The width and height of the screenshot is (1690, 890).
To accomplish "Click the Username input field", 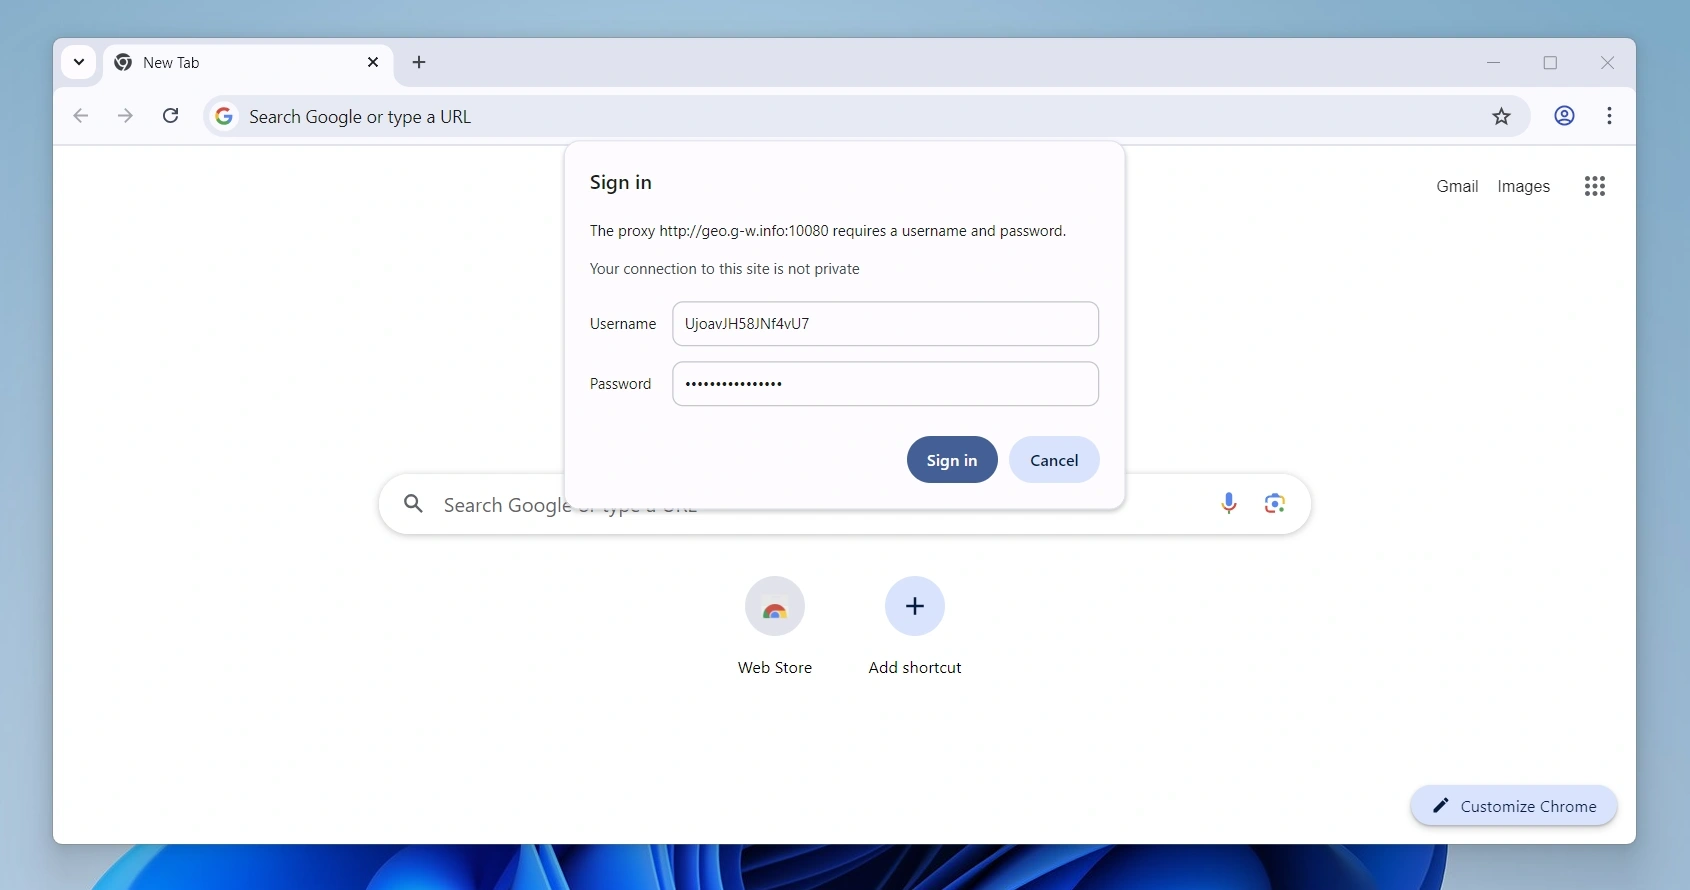I will pos(885,324).
